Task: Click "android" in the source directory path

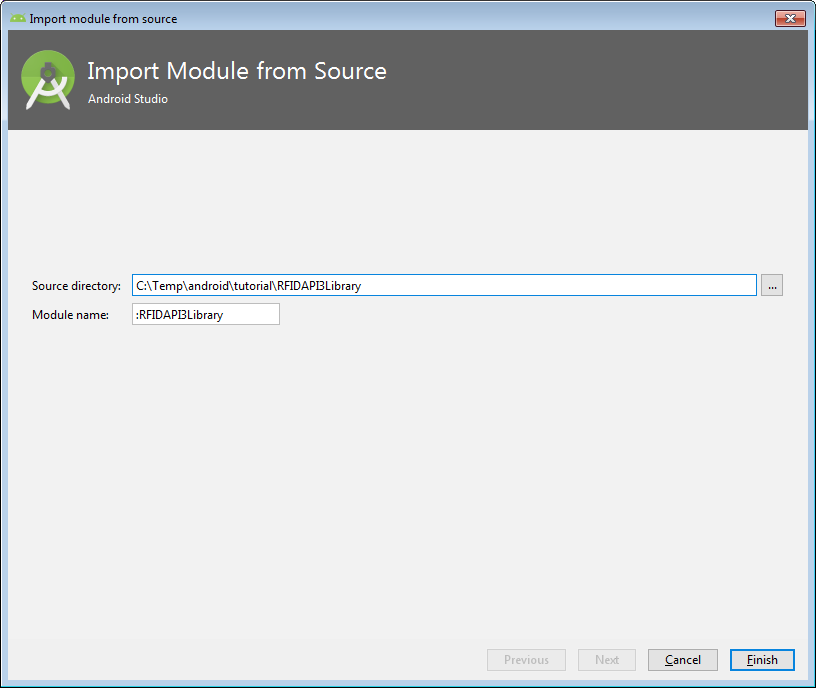Action: (208, 286)
